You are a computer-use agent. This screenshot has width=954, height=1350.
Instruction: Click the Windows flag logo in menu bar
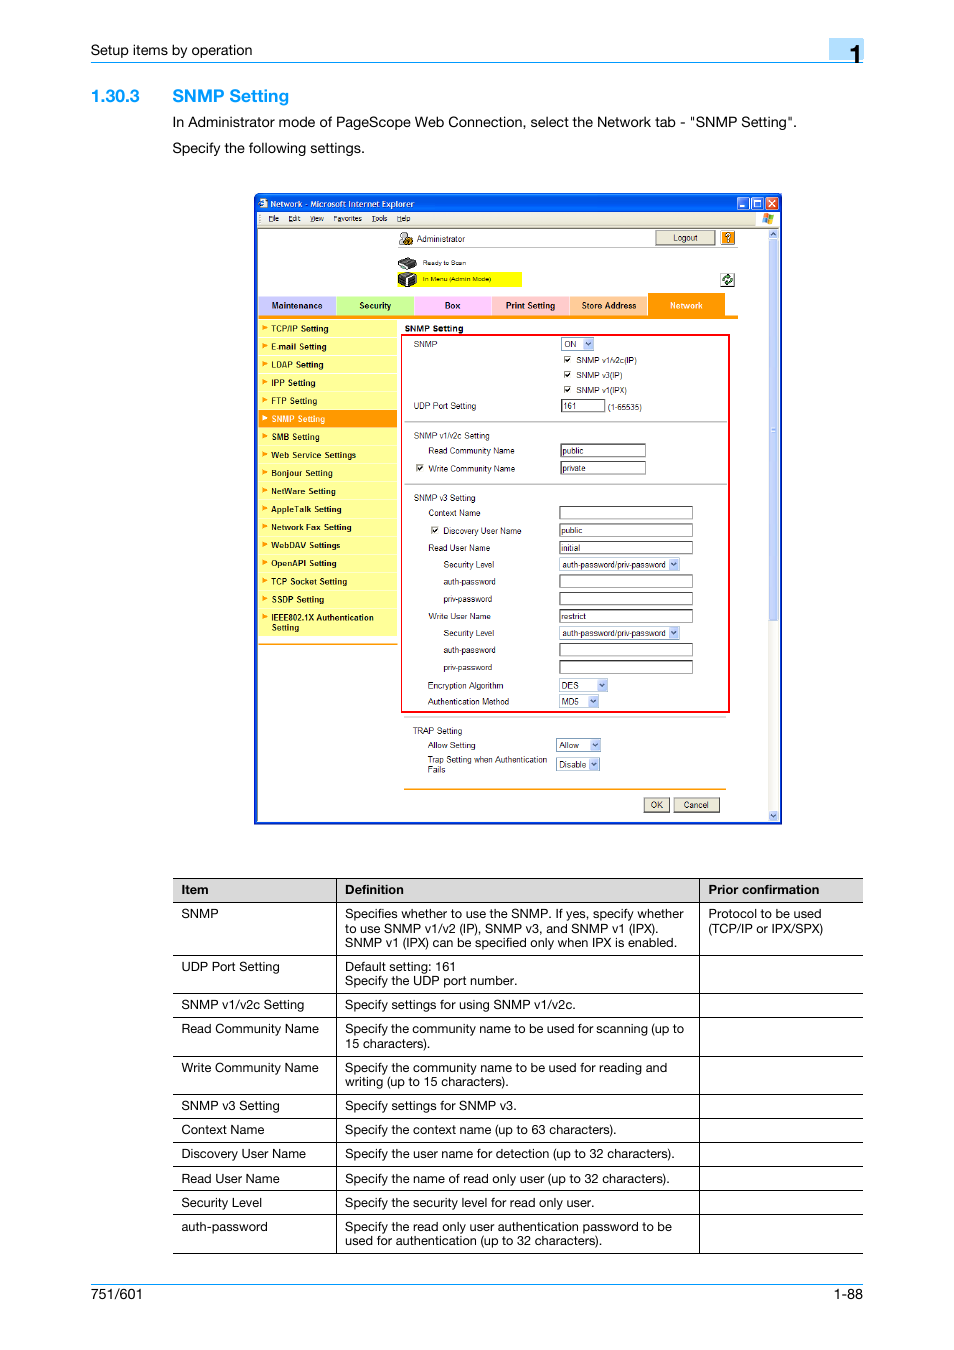coord(768,218)
